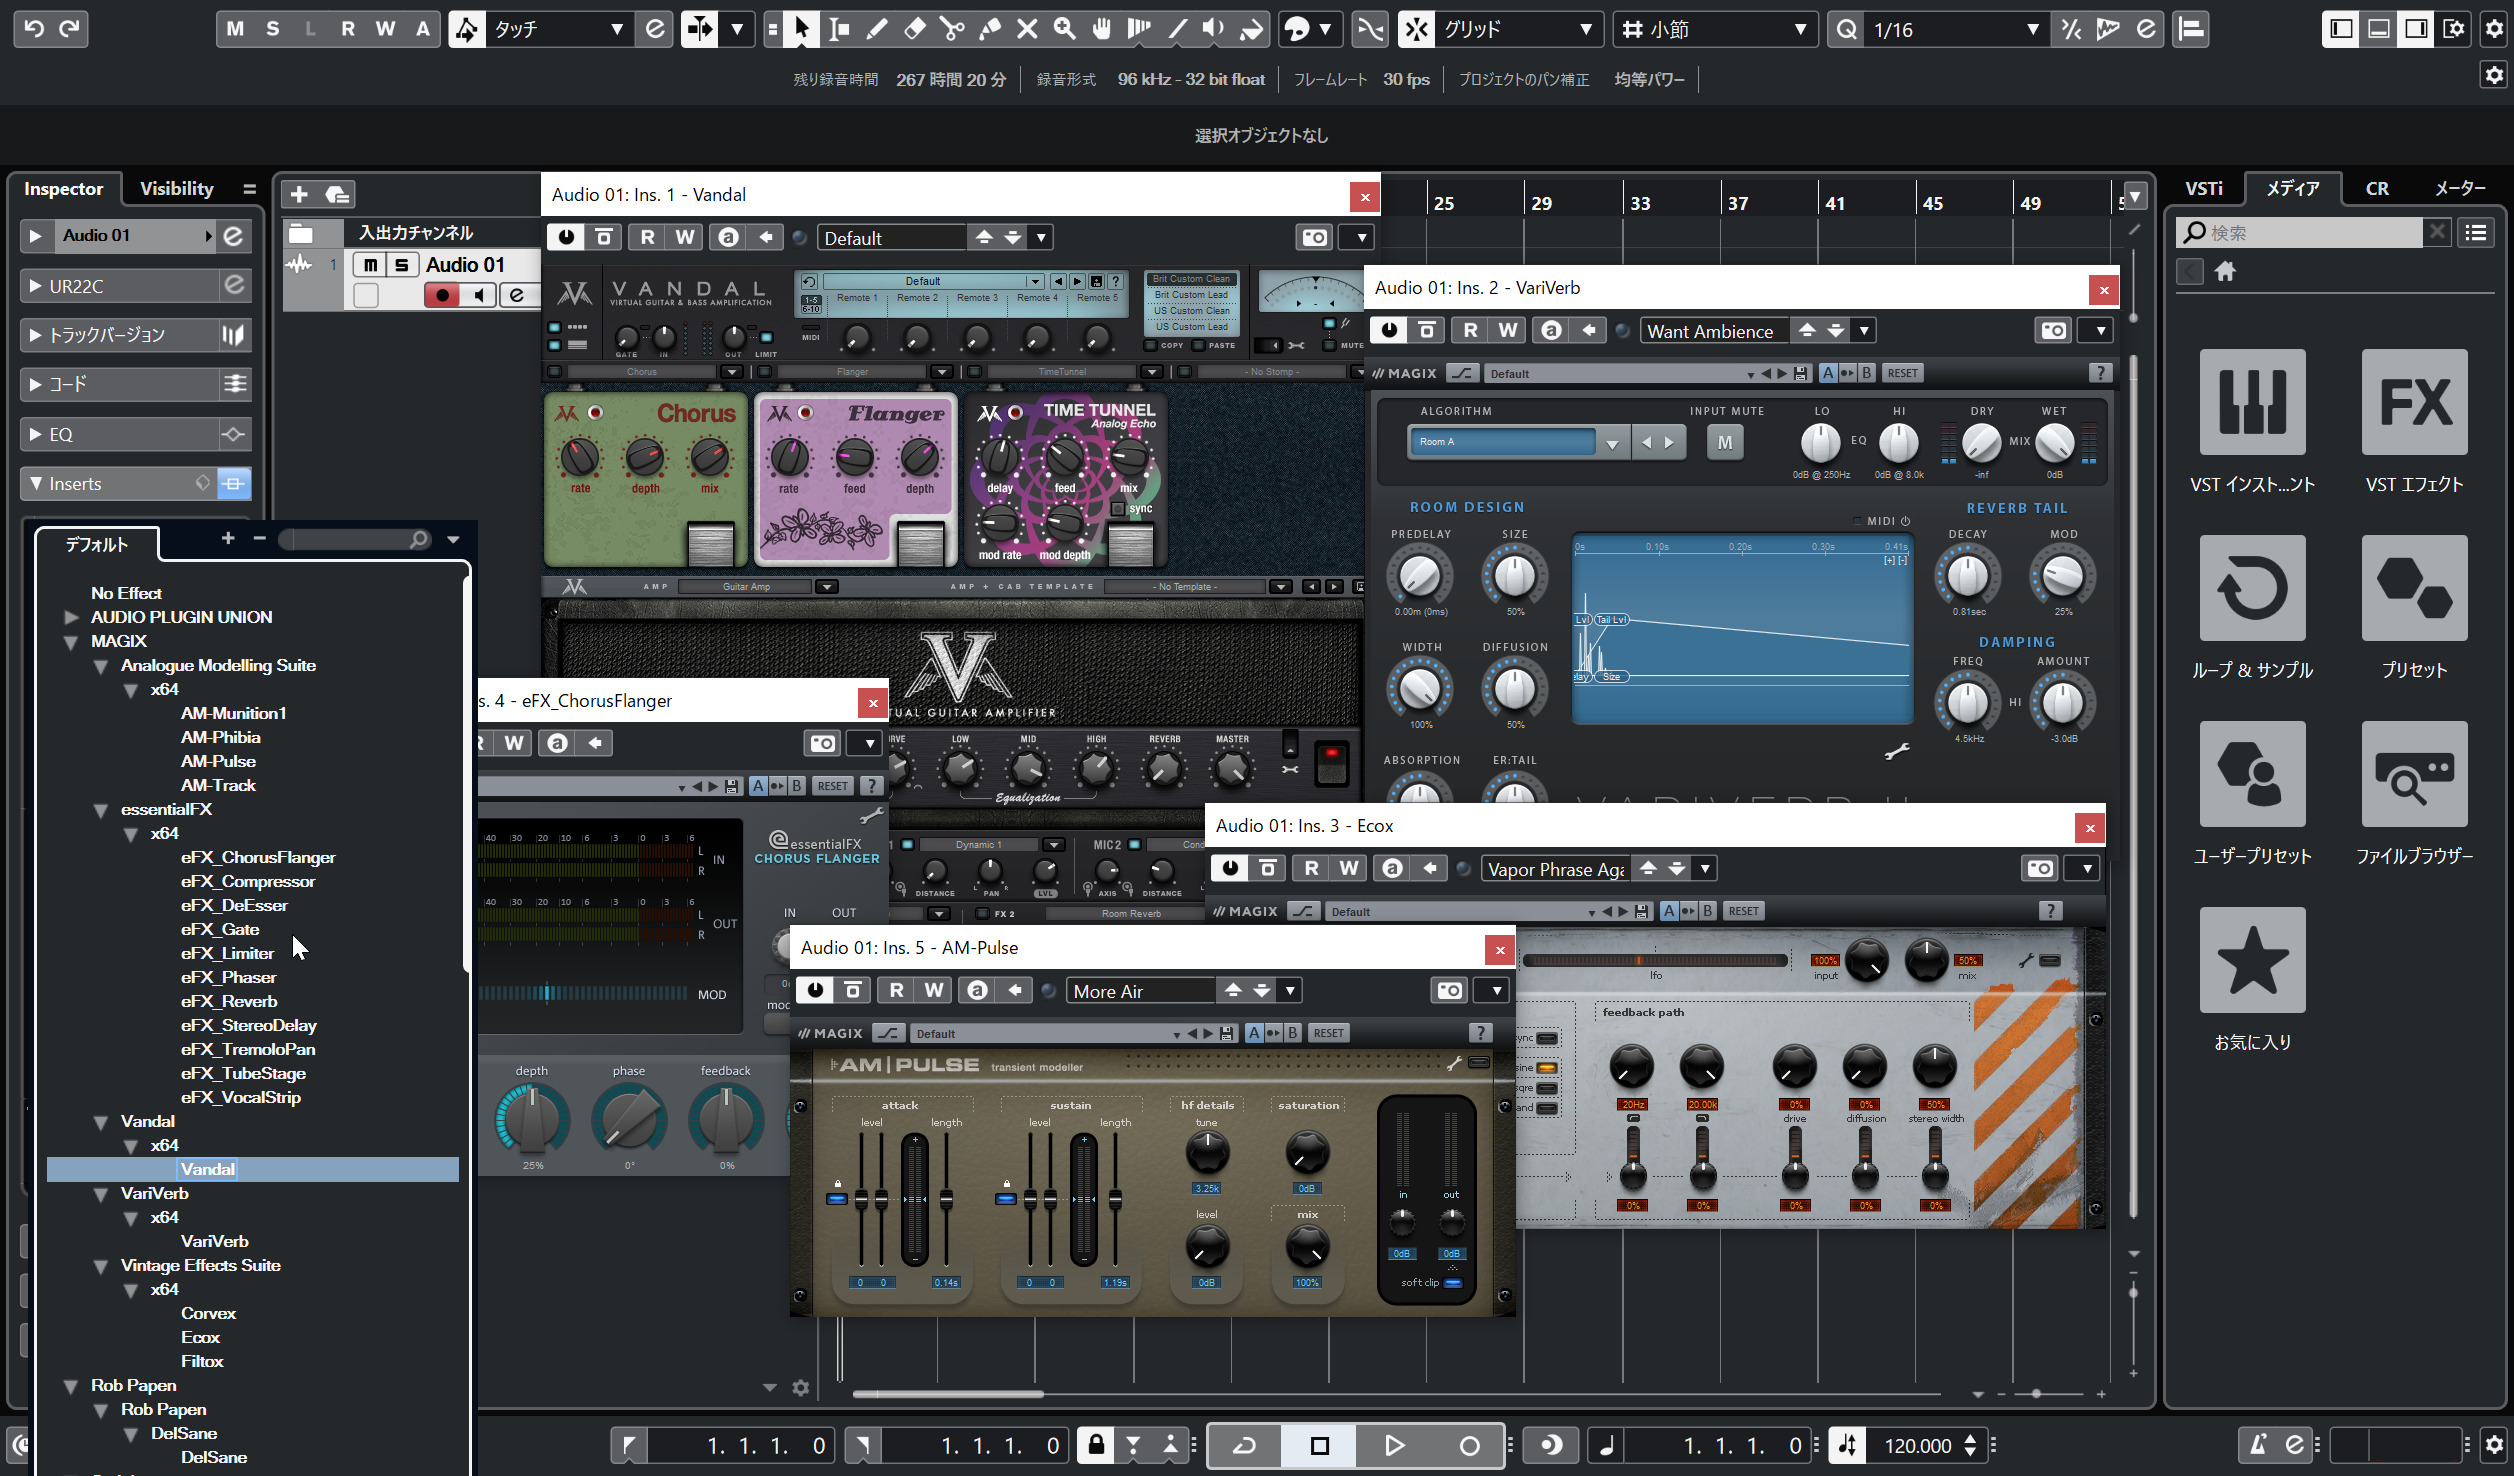Viewport: 2514px width, 1476px height.
Task: Toggle sync checkbox on Time Tunnel pedal
Action: 1118,509
